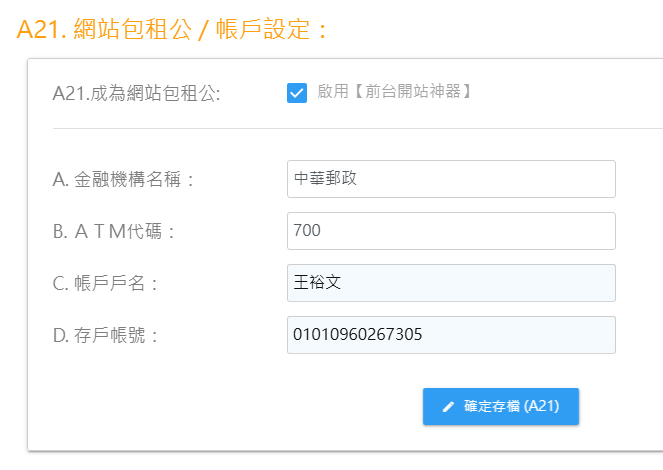
Task: Click the 啟用【前台開站神器】 label text
Action: 395,91
